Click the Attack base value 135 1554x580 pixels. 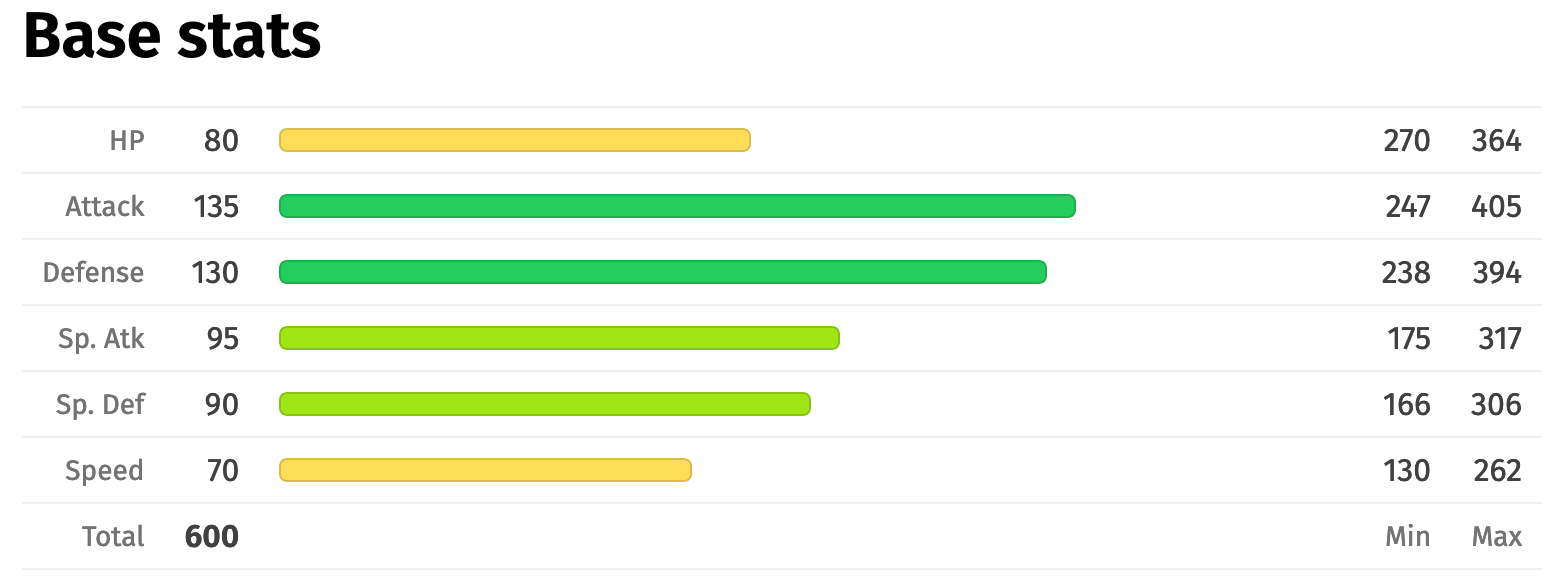[x=217, y=207]
